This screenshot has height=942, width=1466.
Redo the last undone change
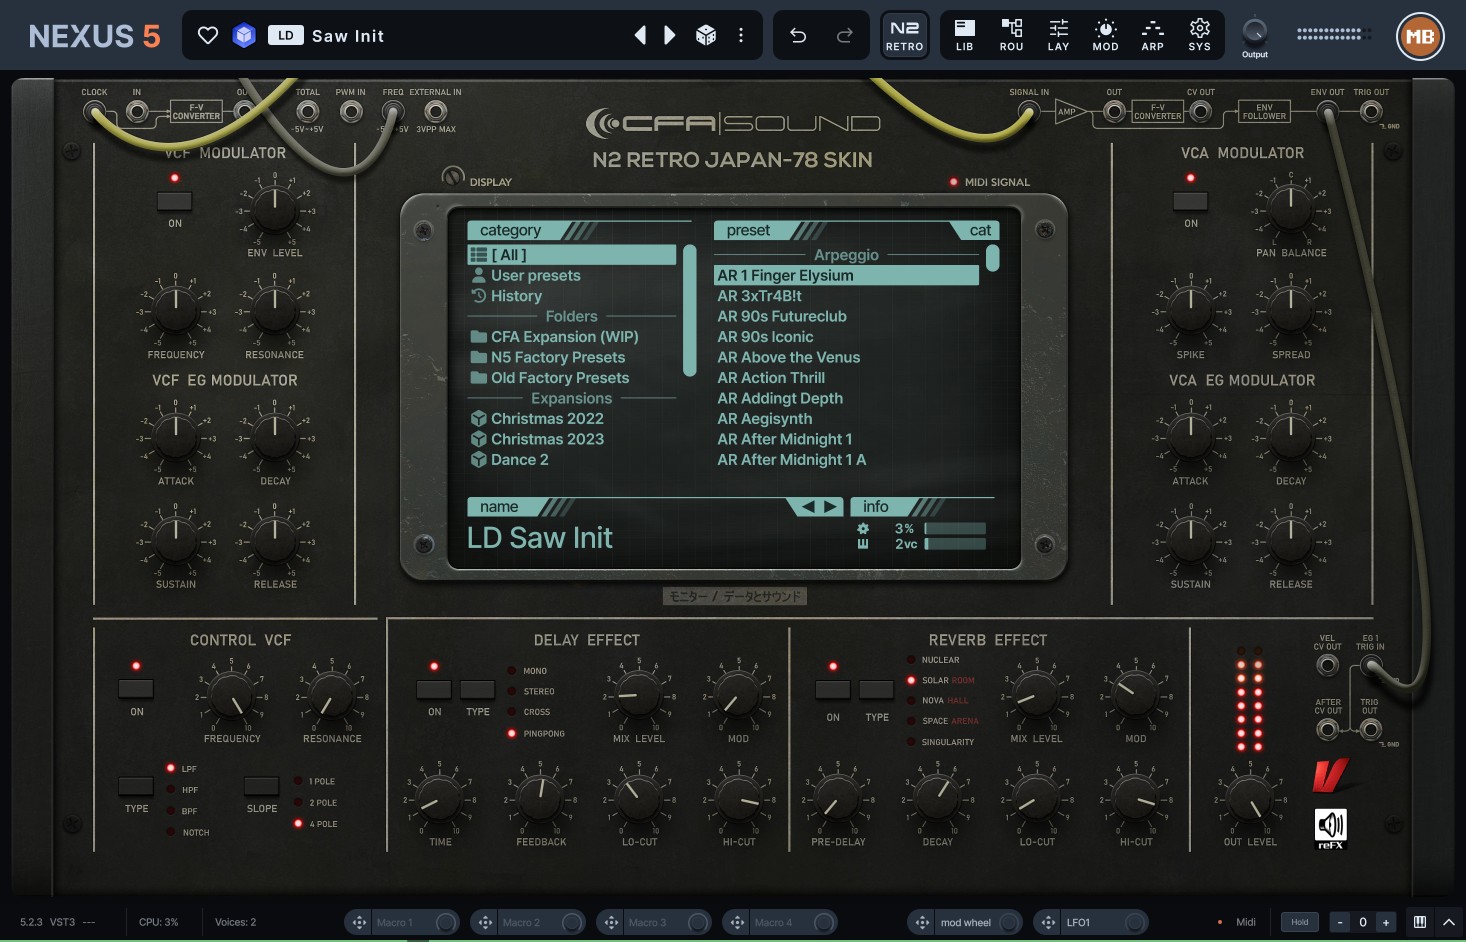tap(845, 36)
